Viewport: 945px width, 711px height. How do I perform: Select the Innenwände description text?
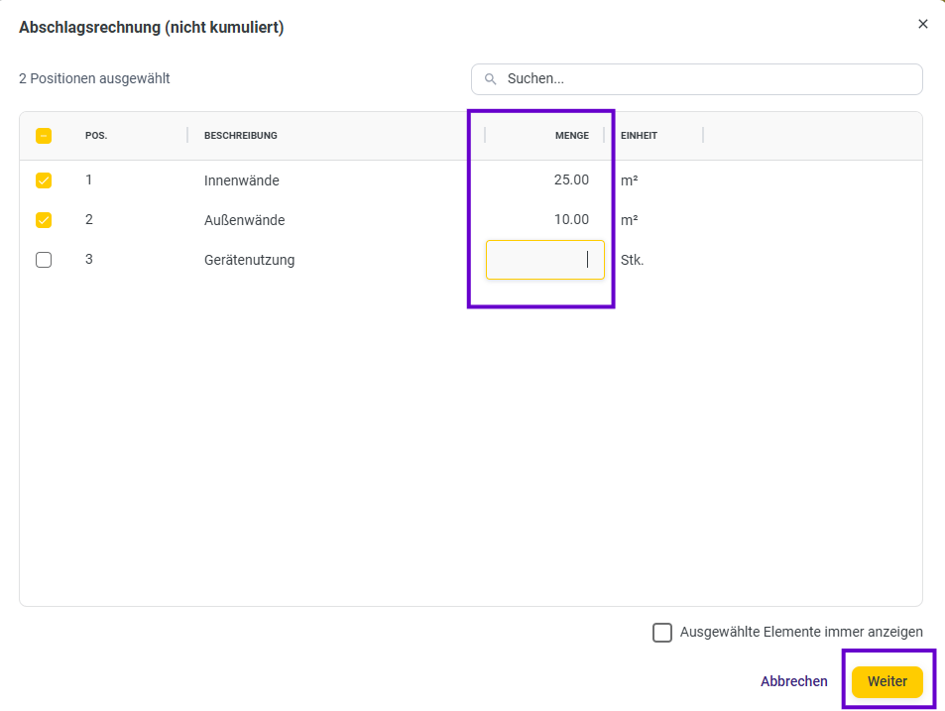click(242, 181)
